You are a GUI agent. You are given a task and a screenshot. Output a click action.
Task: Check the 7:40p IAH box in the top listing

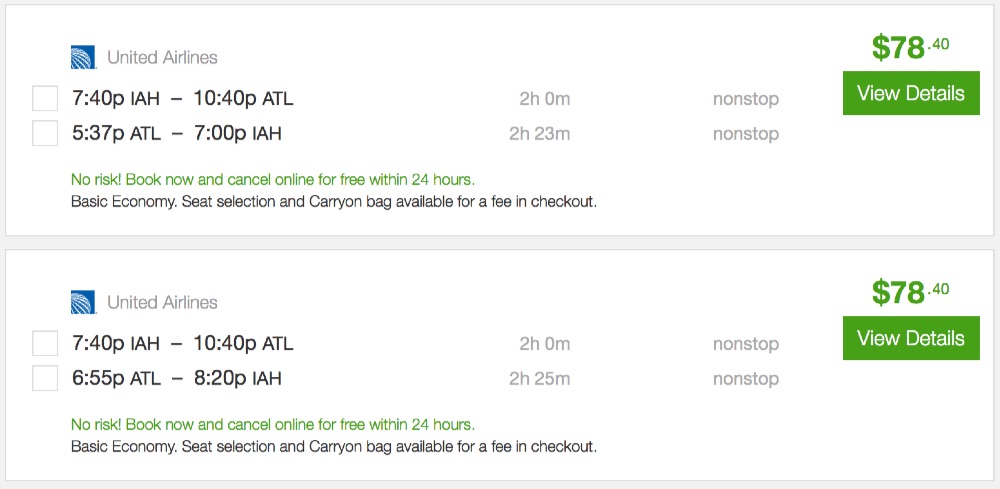pos(45,99)
